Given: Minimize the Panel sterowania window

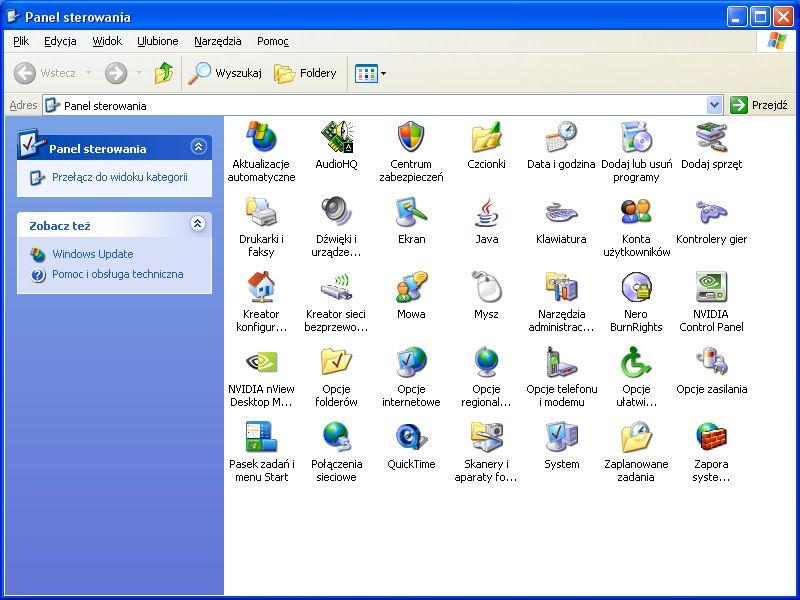Looking at the screenshot, I should pyautogui.click(x=736, y=17).
